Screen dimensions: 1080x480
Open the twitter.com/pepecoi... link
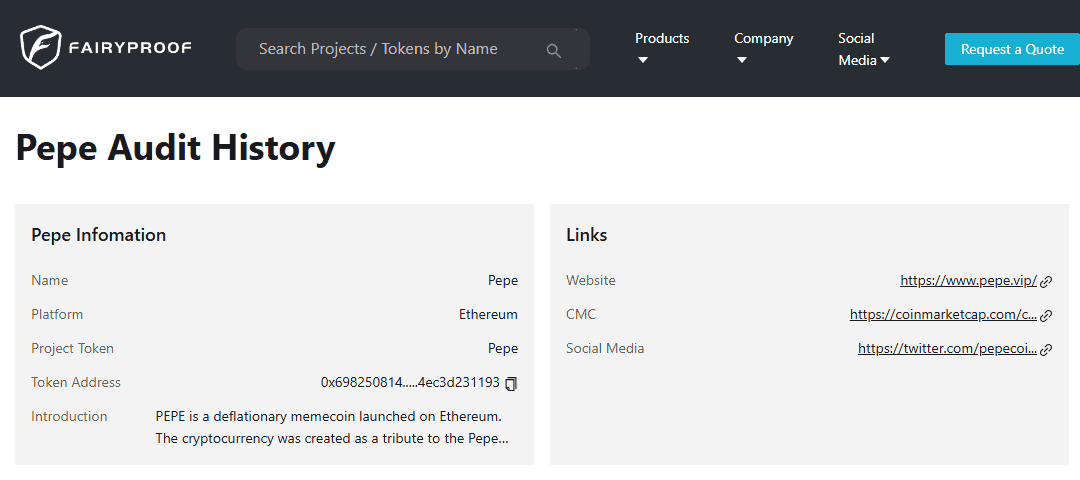947,348
